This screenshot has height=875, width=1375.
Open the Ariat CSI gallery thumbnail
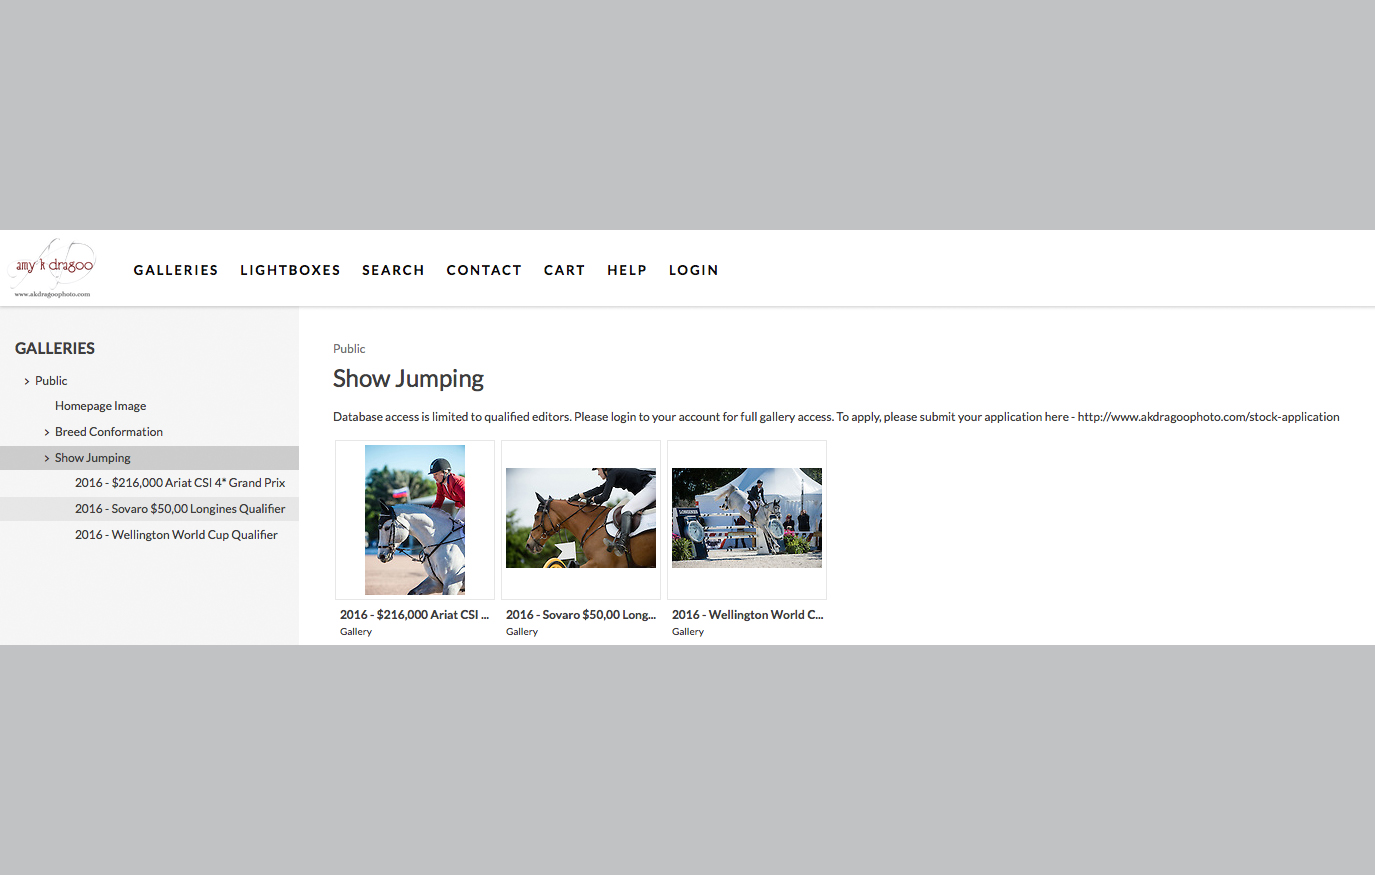pos(415,520)
